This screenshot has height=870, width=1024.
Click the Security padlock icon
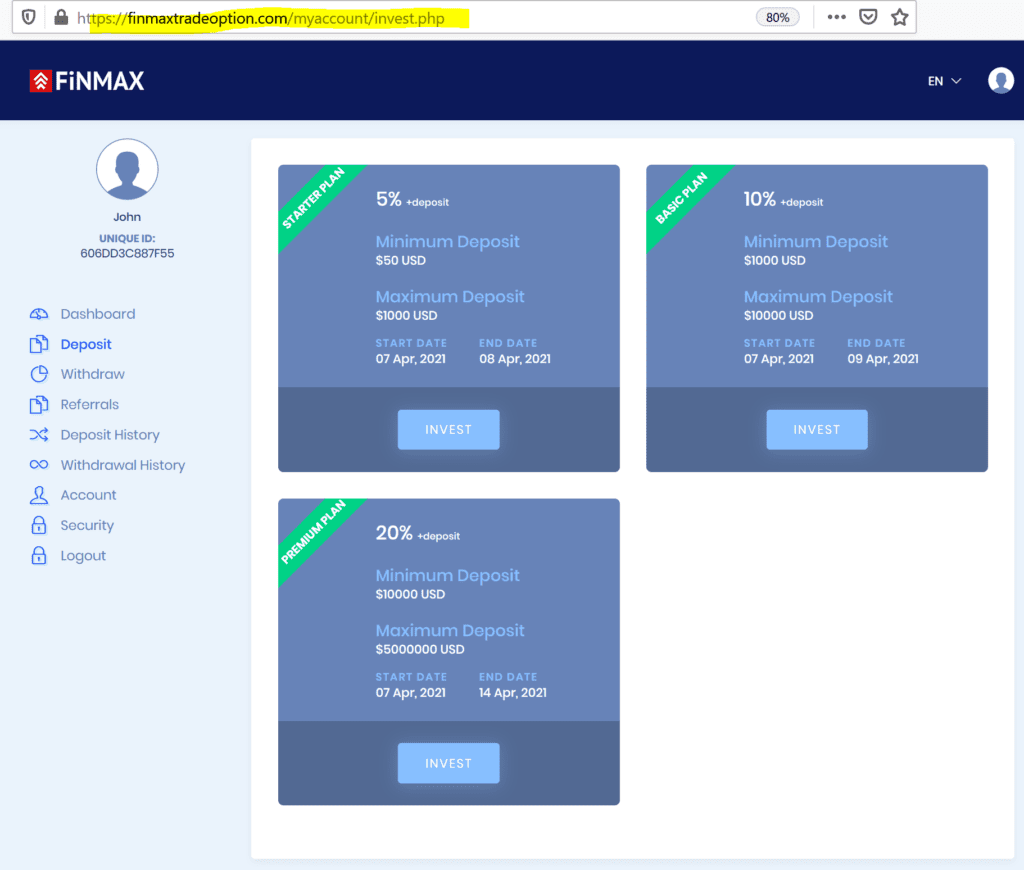pos(39,525)
